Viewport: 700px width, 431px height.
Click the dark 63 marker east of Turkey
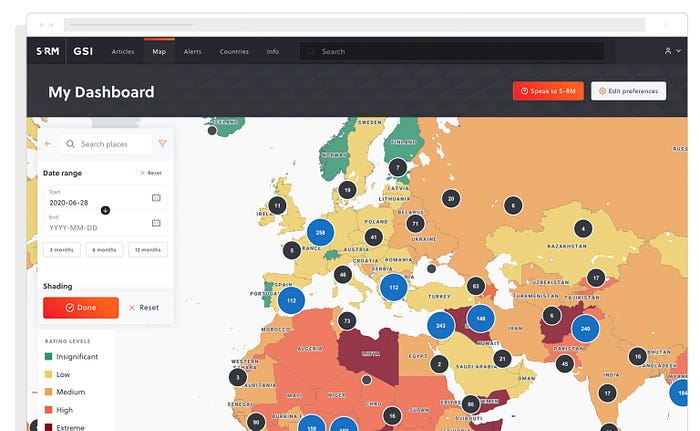pyautogui.click(x=476, y=286)
